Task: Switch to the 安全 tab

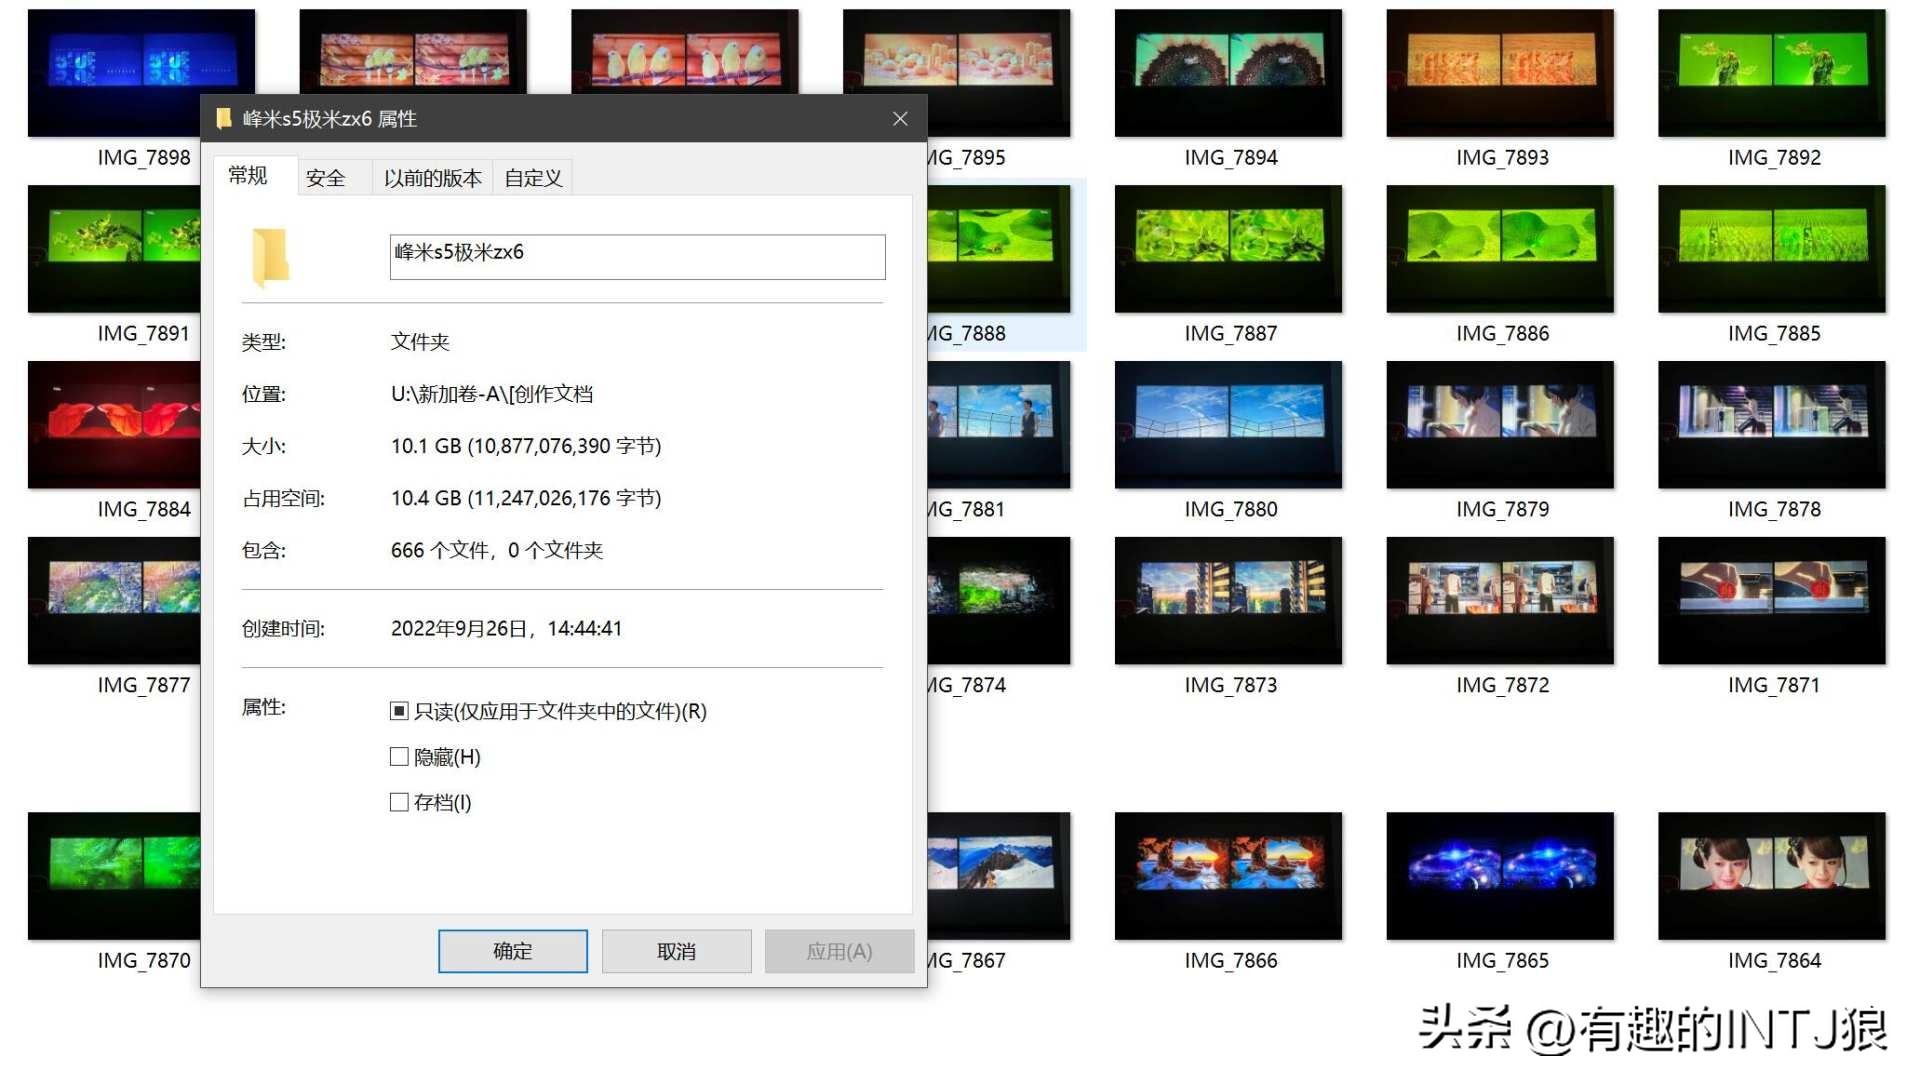Action: tap(329, 178)
